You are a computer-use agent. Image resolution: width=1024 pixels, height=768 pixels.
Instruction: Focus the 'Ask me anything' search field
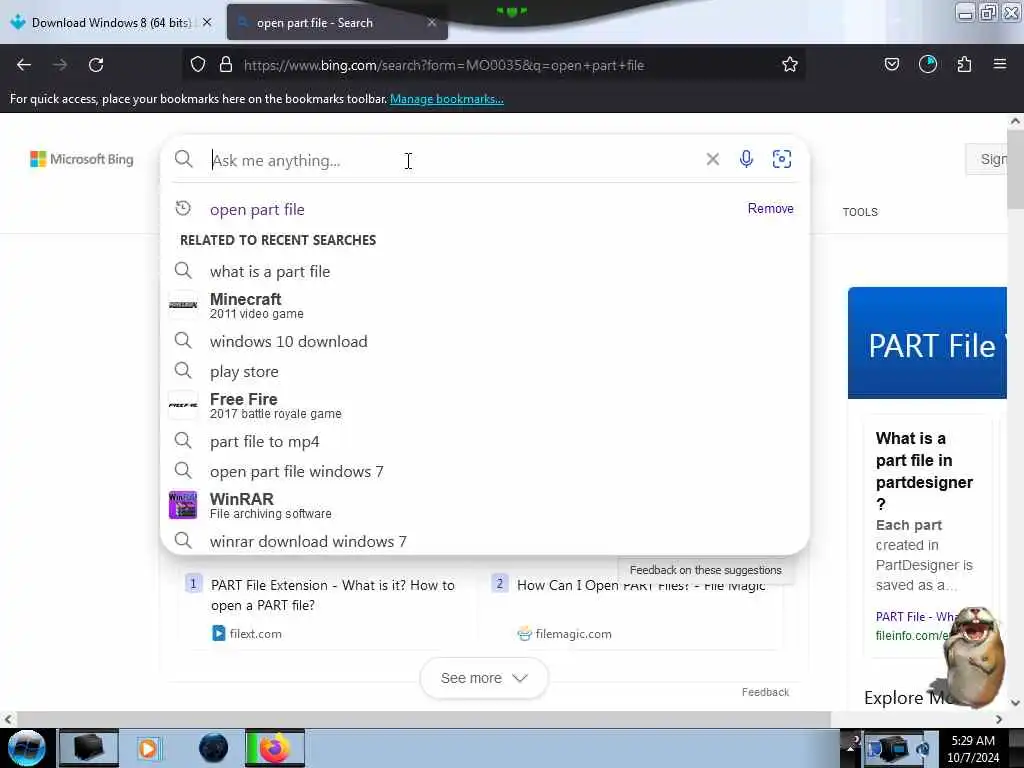point(454,161)
